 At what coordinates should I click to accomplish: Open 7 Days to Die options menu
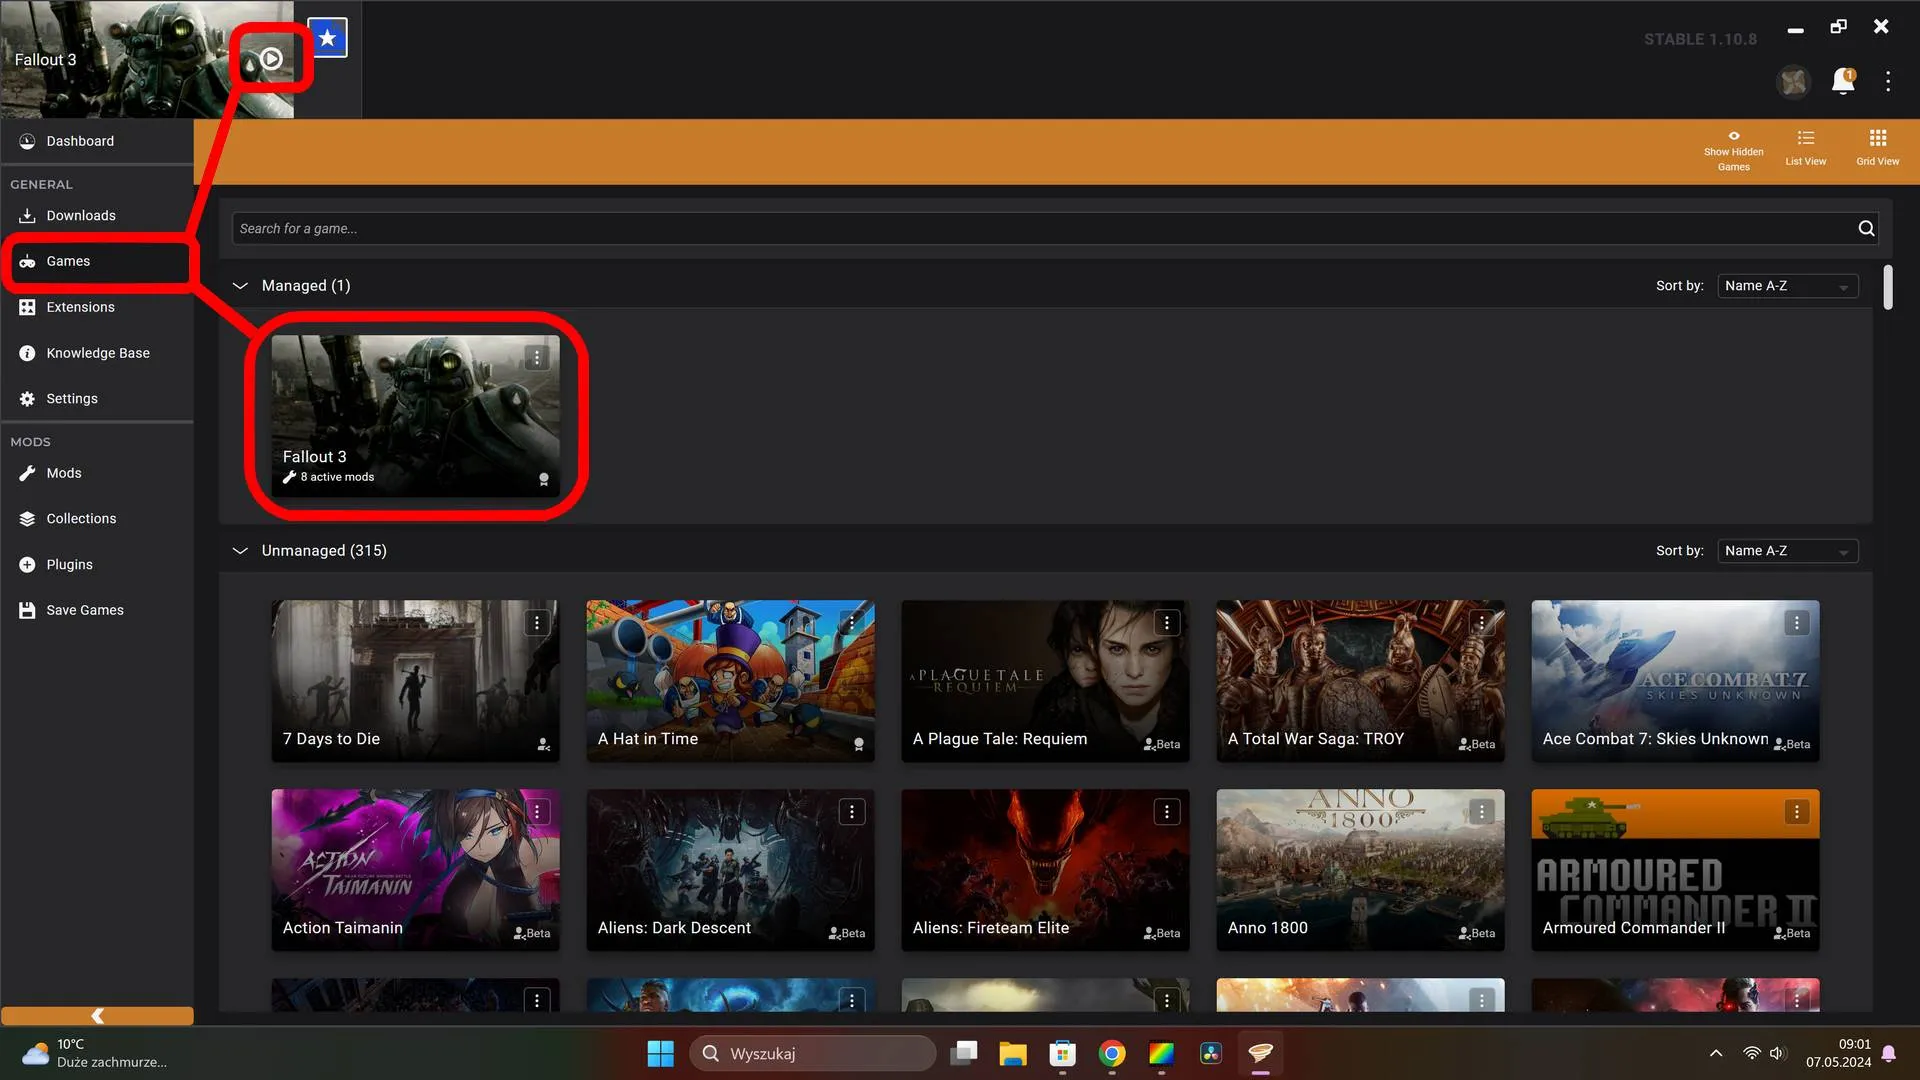pos(537,623)
